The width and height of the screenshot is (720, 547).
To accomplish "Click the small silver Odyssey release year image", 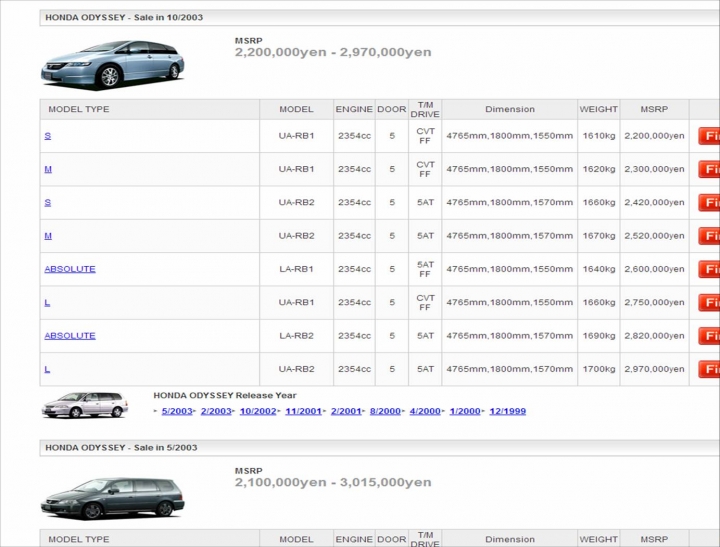I will pos(85,405).
